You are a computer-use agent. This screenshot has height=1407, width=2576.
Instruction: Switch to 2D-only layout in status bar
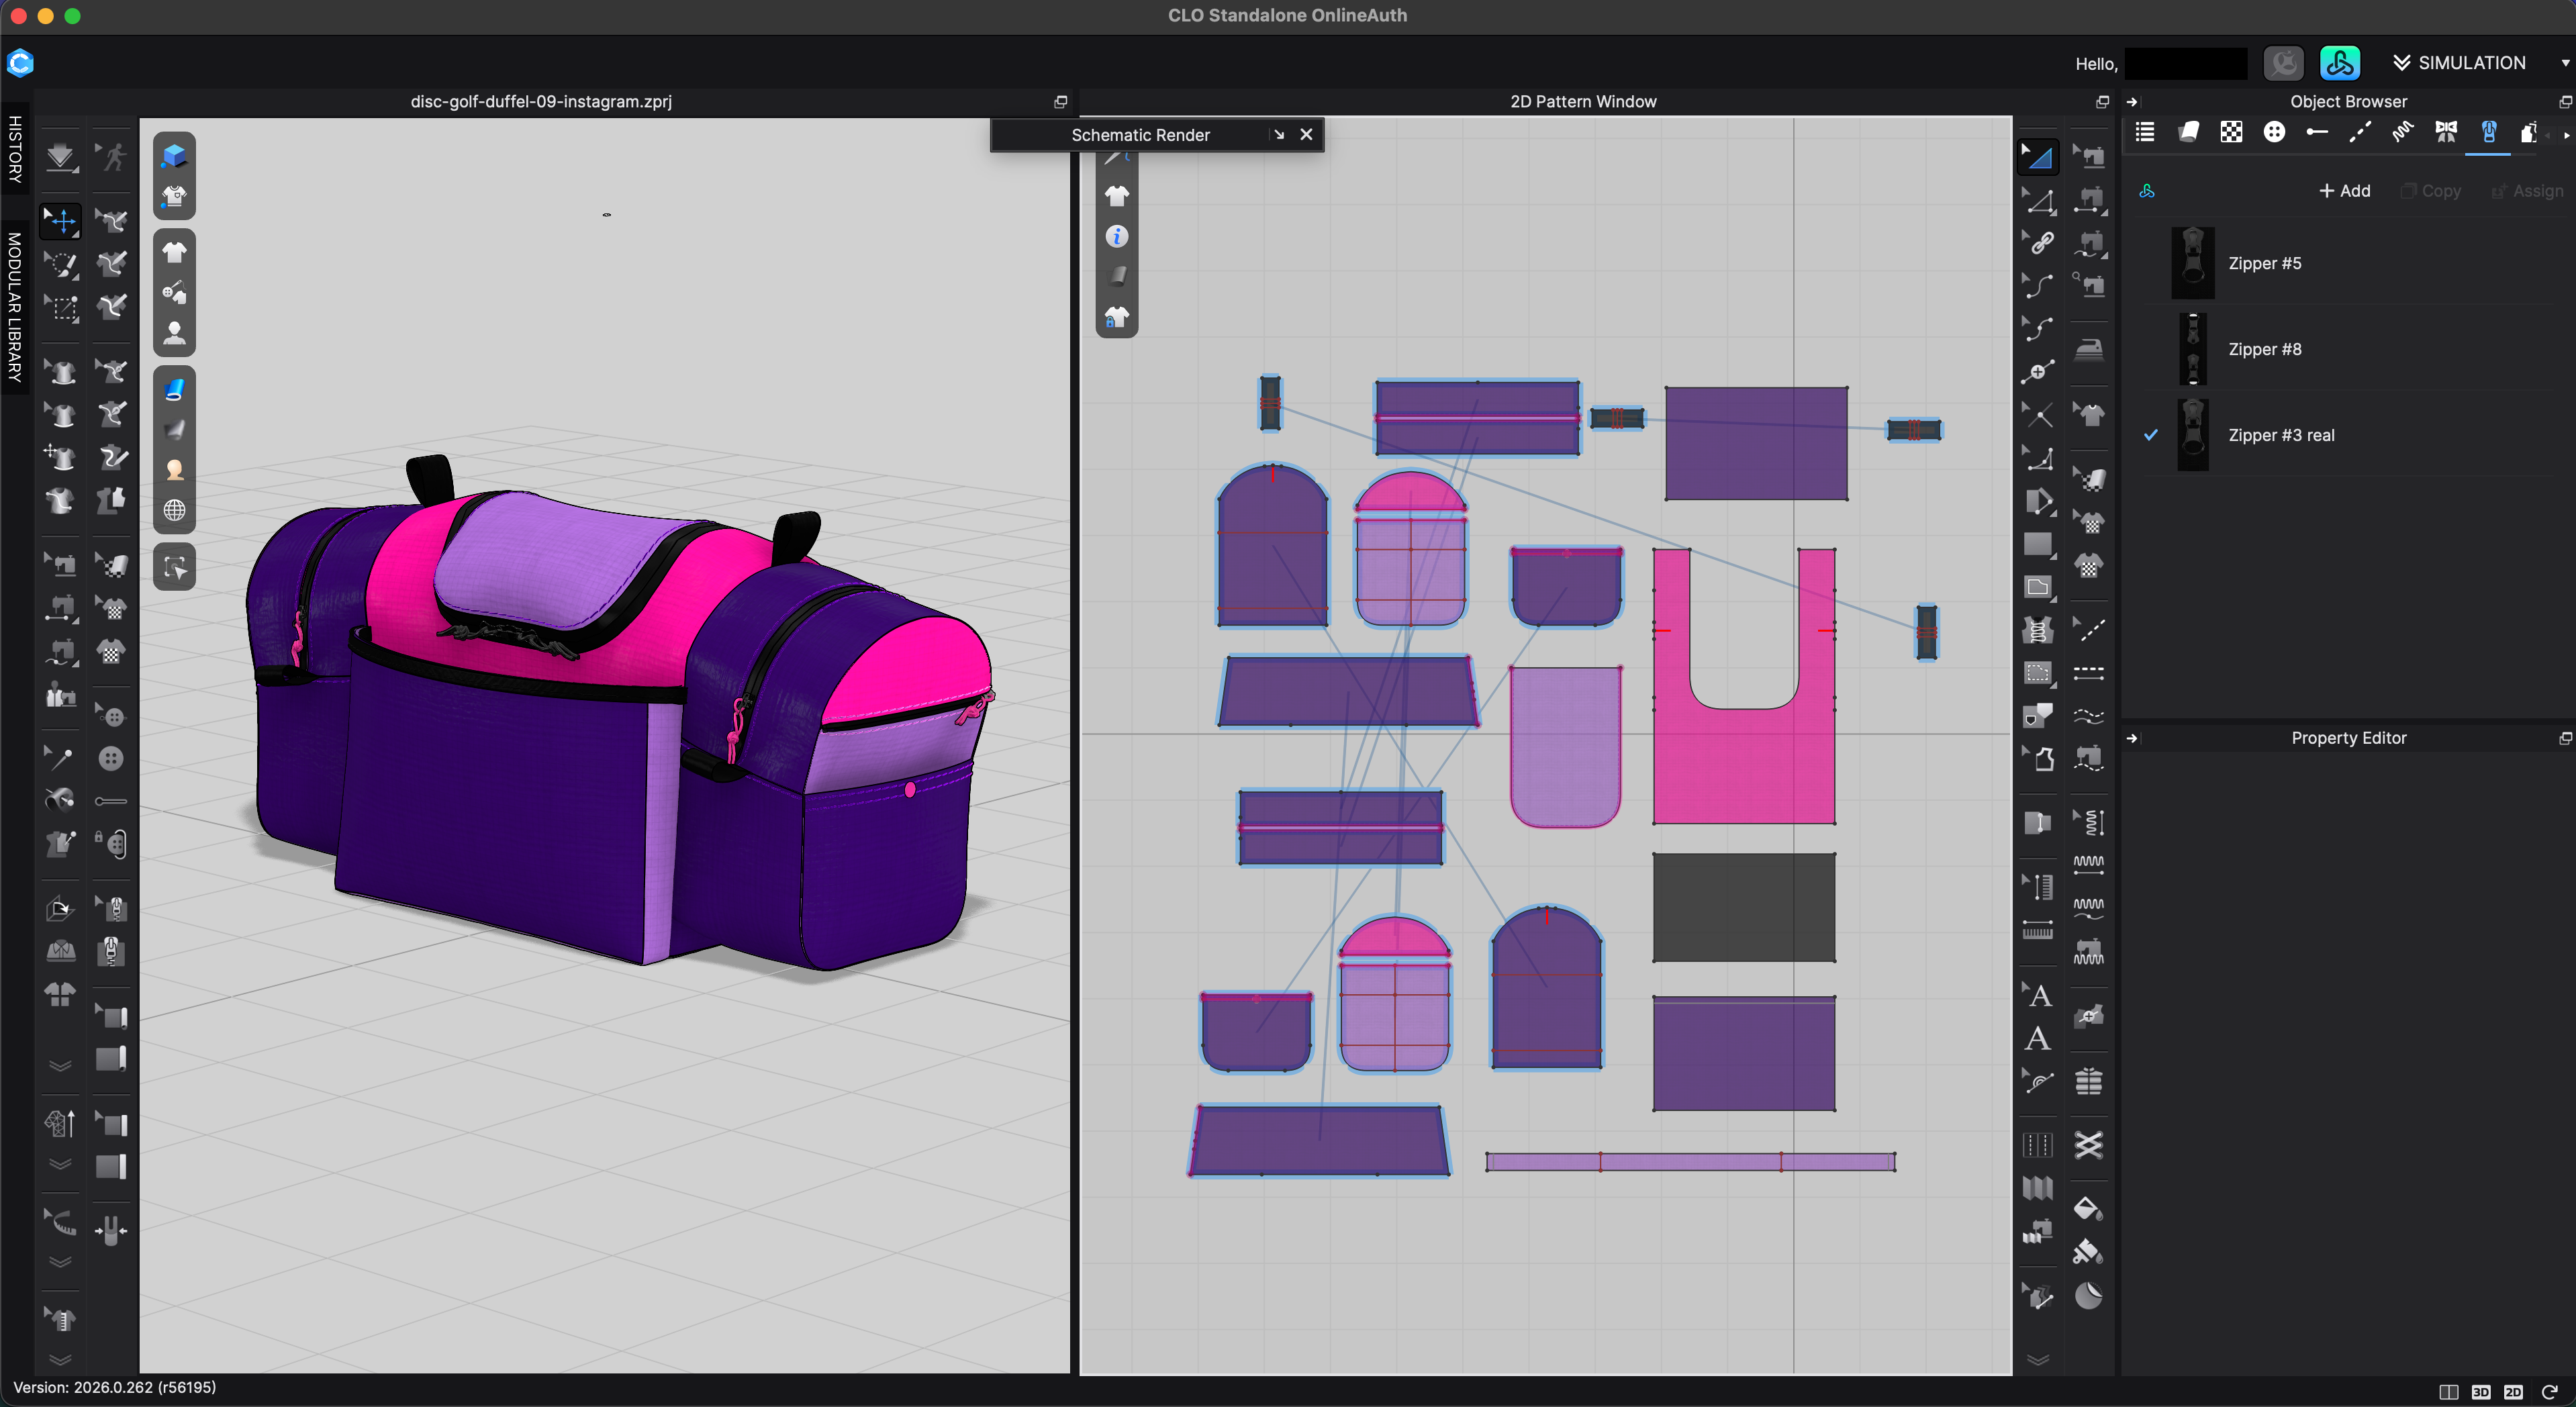[x=2514, y=1392]
